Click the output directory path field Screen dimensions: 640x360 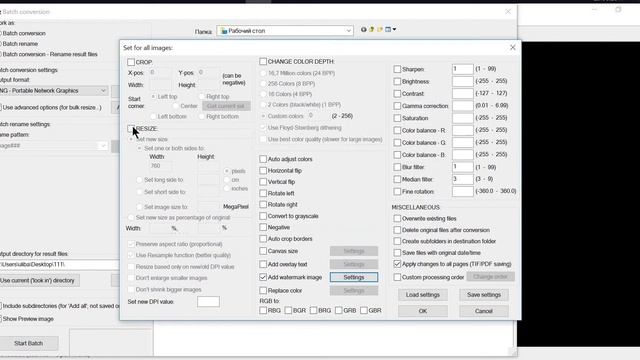click(x=59, y=264)
